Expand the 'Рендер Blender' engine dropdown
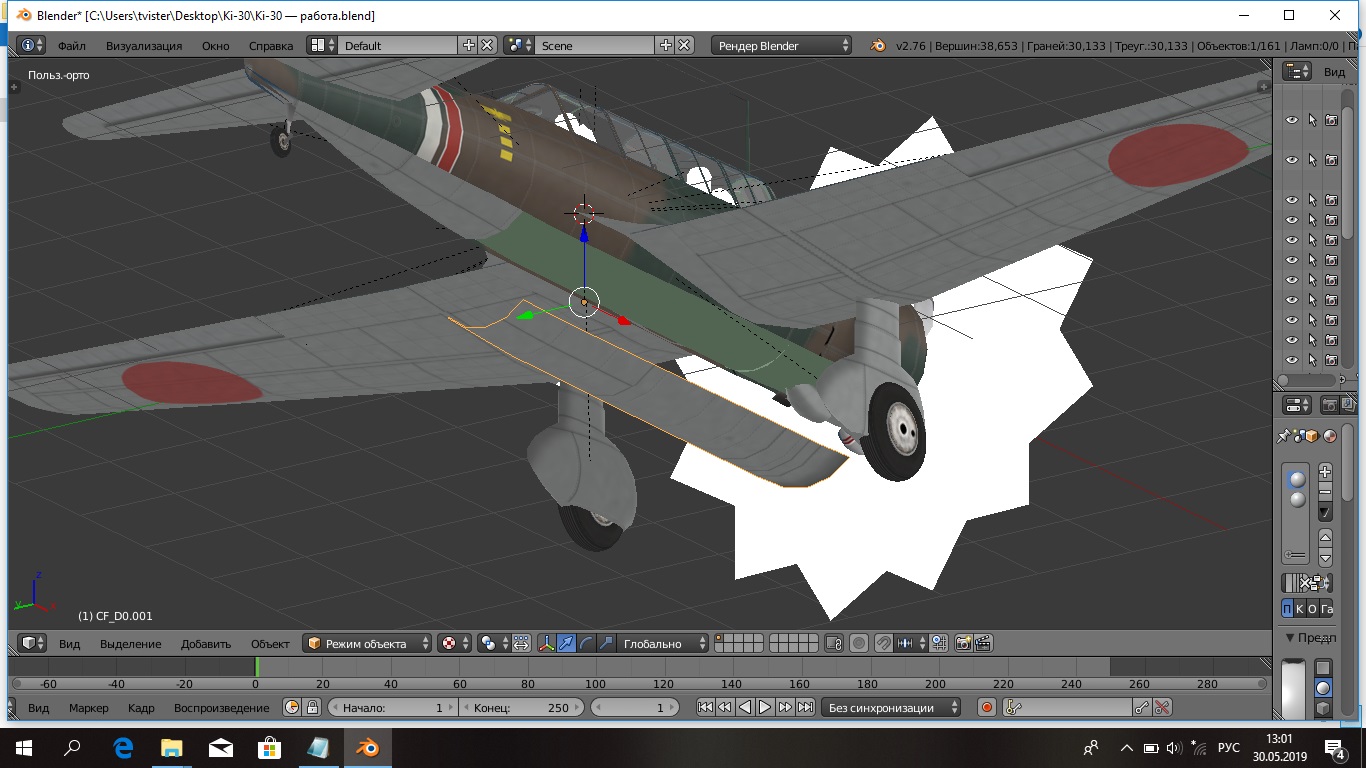Screen dimensions: 1366x768 point(782,46)
